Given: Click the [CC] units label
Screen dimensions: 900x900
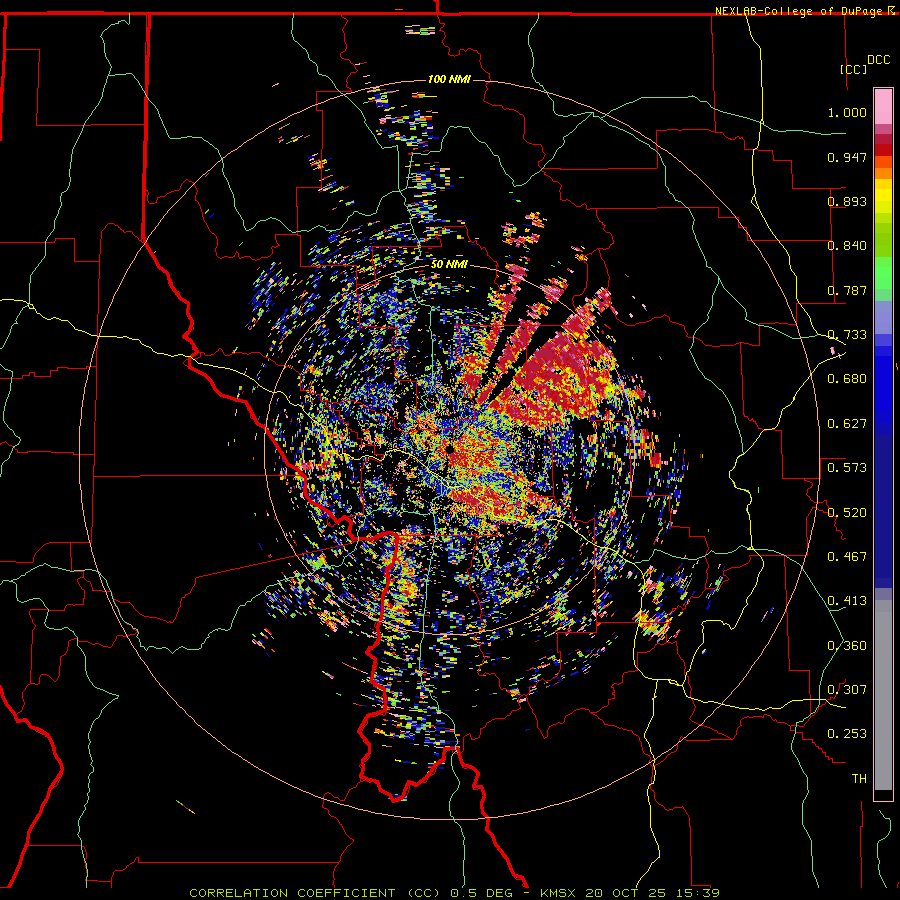Looking at the screenshot, I should pos(853,69).
